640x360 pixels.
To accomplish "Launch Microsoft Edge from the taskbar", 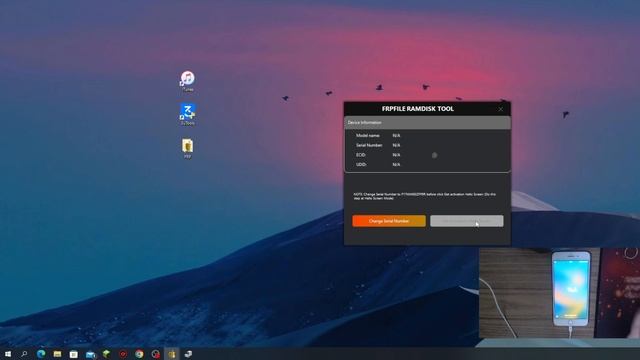I will [x=41, y=354].
